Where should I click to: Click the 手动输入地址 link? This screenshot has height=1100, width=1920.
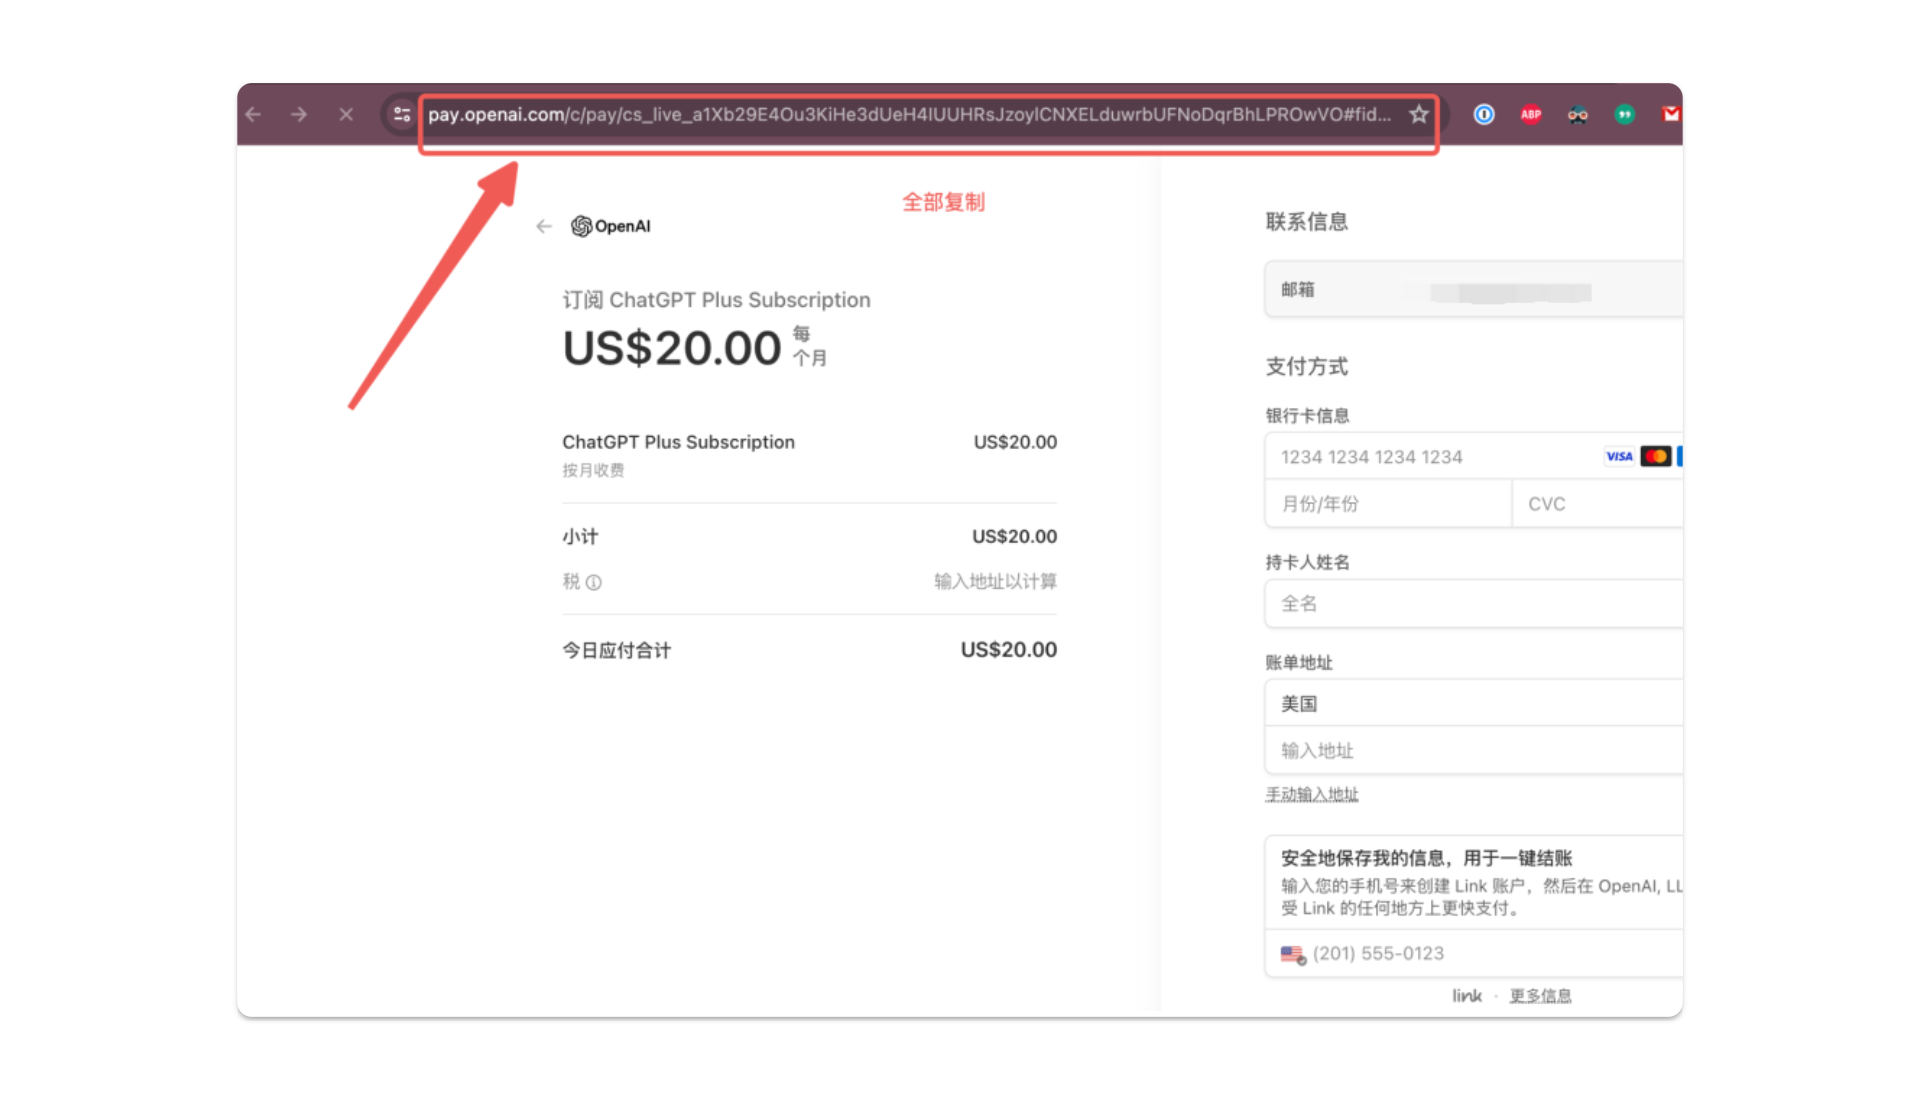(1312, 795)
